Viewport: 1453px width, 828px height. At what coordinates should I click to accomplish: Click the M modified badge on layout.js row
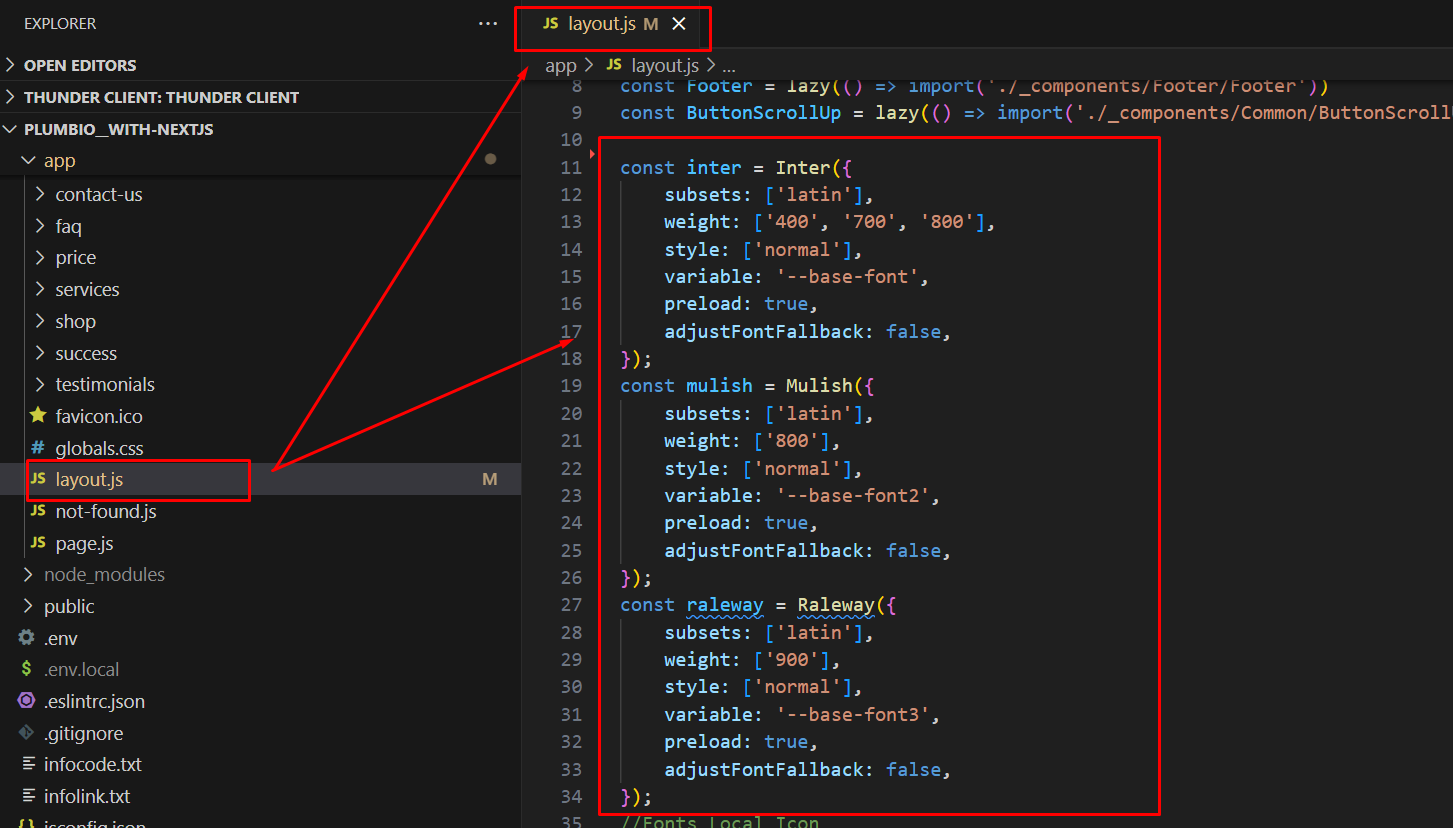[490, 479]
